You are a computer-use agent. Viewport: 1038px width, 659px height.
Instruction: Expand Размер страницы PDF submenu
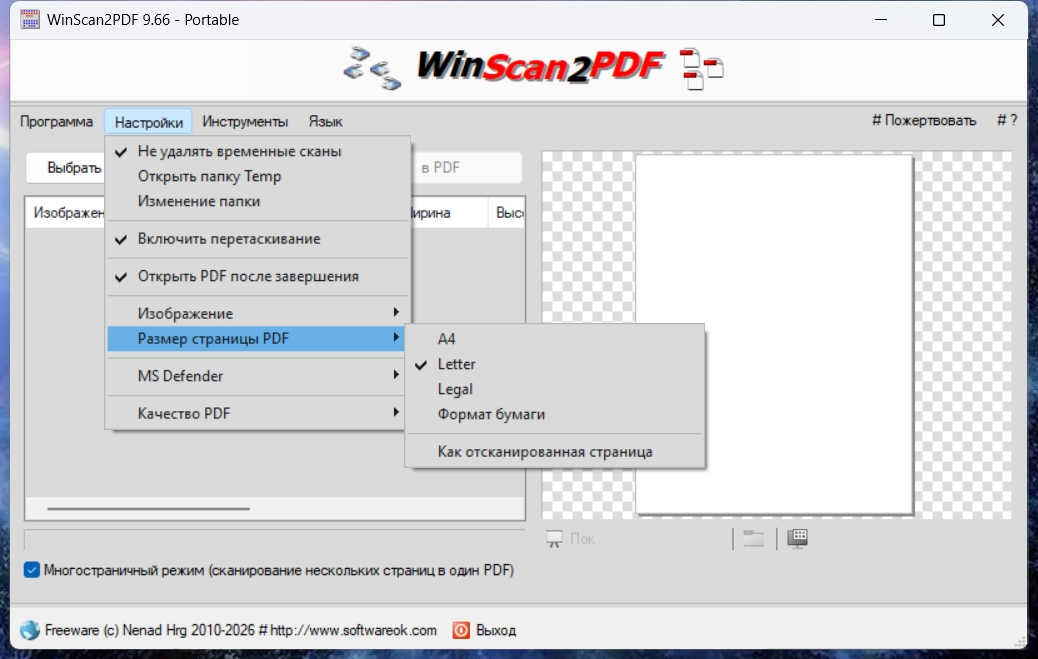click(x=258, y=338)
